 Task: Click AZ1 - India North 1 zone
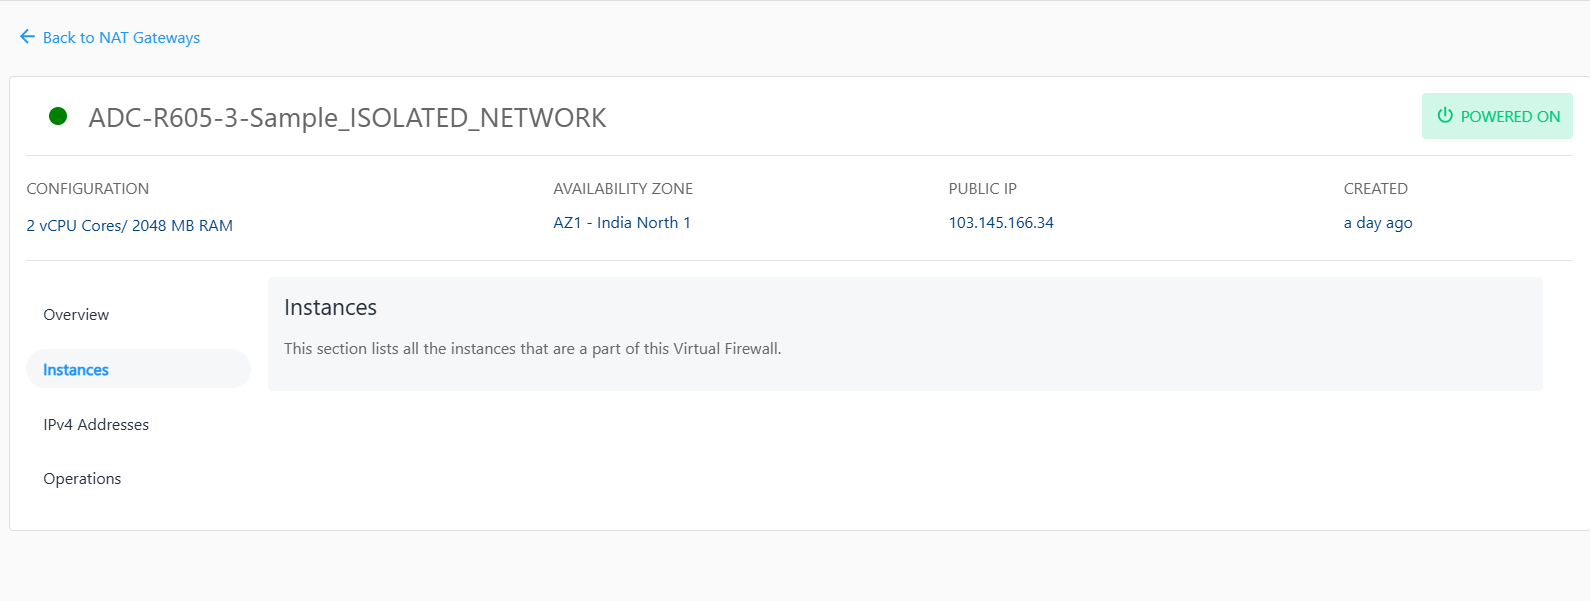coord(622,223)
